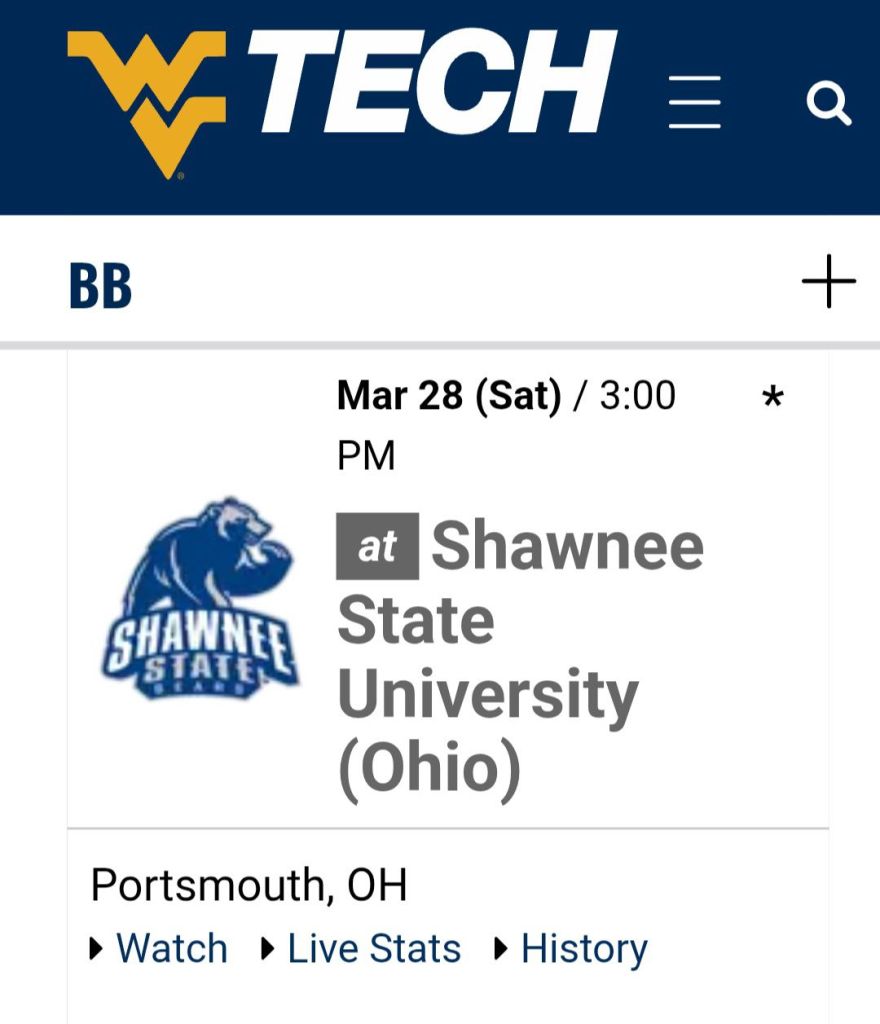
Task: Open the History link
Action: (x=584, y=949)
